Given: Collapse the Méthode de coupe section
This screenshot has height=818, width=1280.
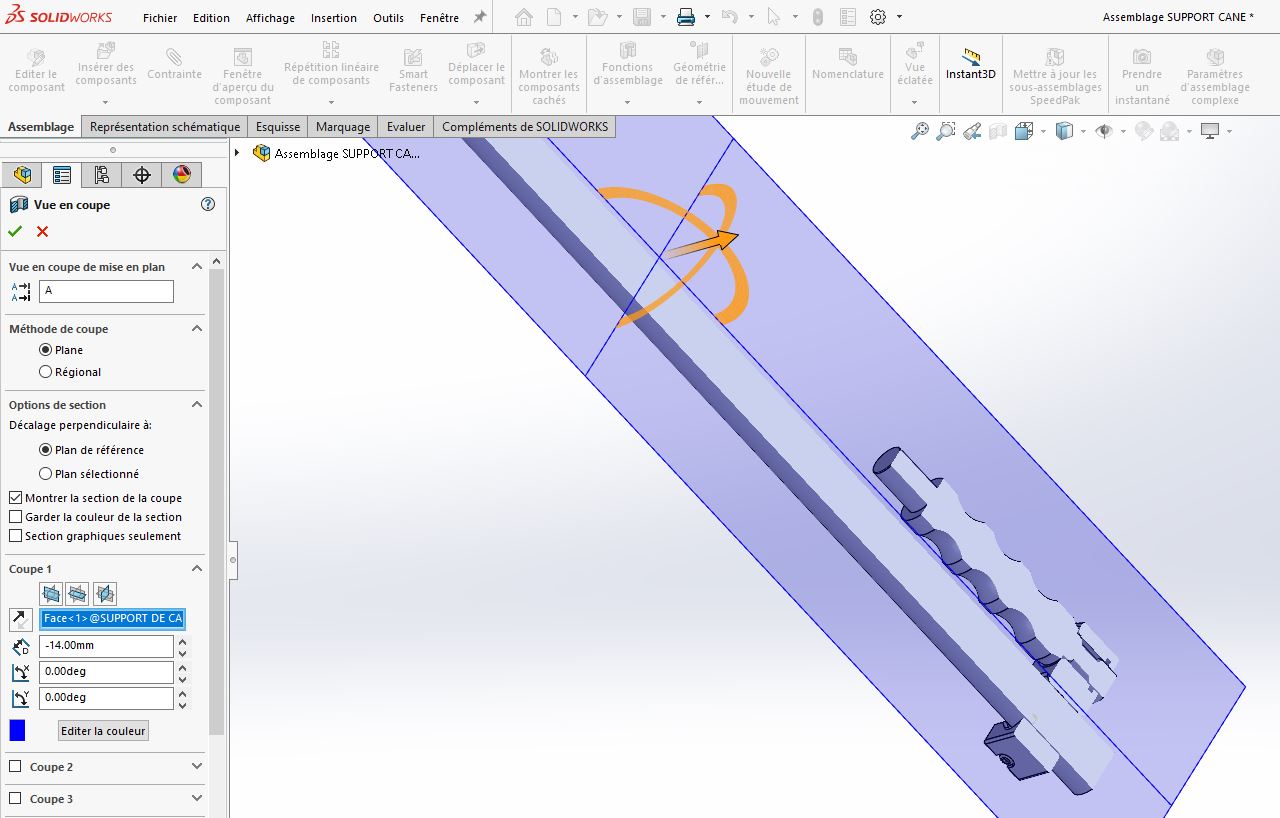Looking at the screenshot, I should (x=196, y=329).
